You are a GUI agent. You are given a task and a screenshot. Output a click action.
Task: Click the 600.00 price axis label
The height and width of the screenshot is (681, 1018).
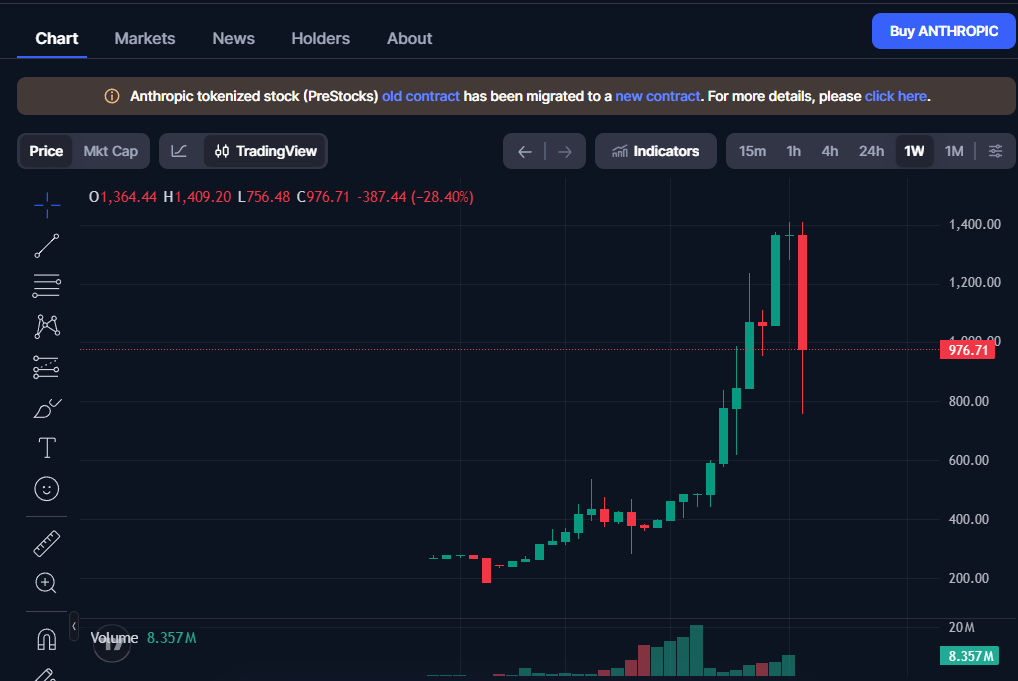click(x=969, y=460)
